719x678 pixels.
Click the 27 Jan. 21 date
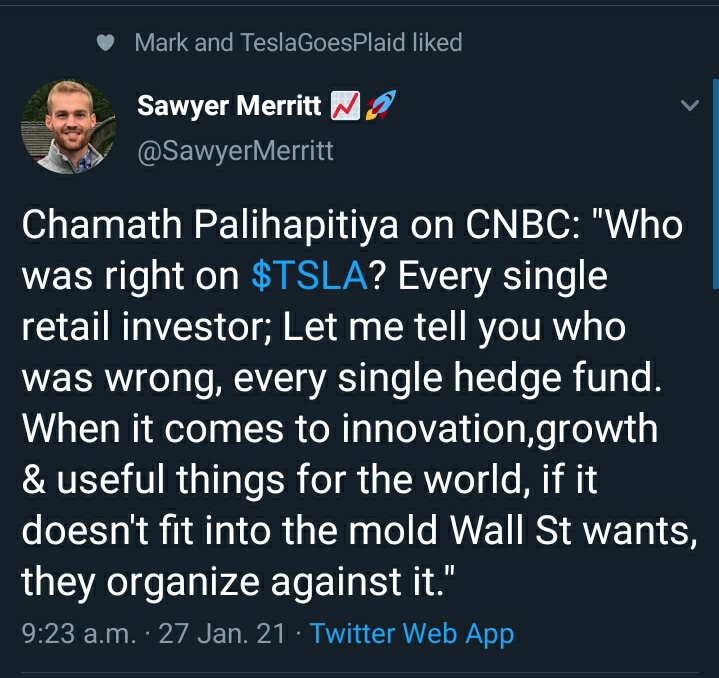221,634
